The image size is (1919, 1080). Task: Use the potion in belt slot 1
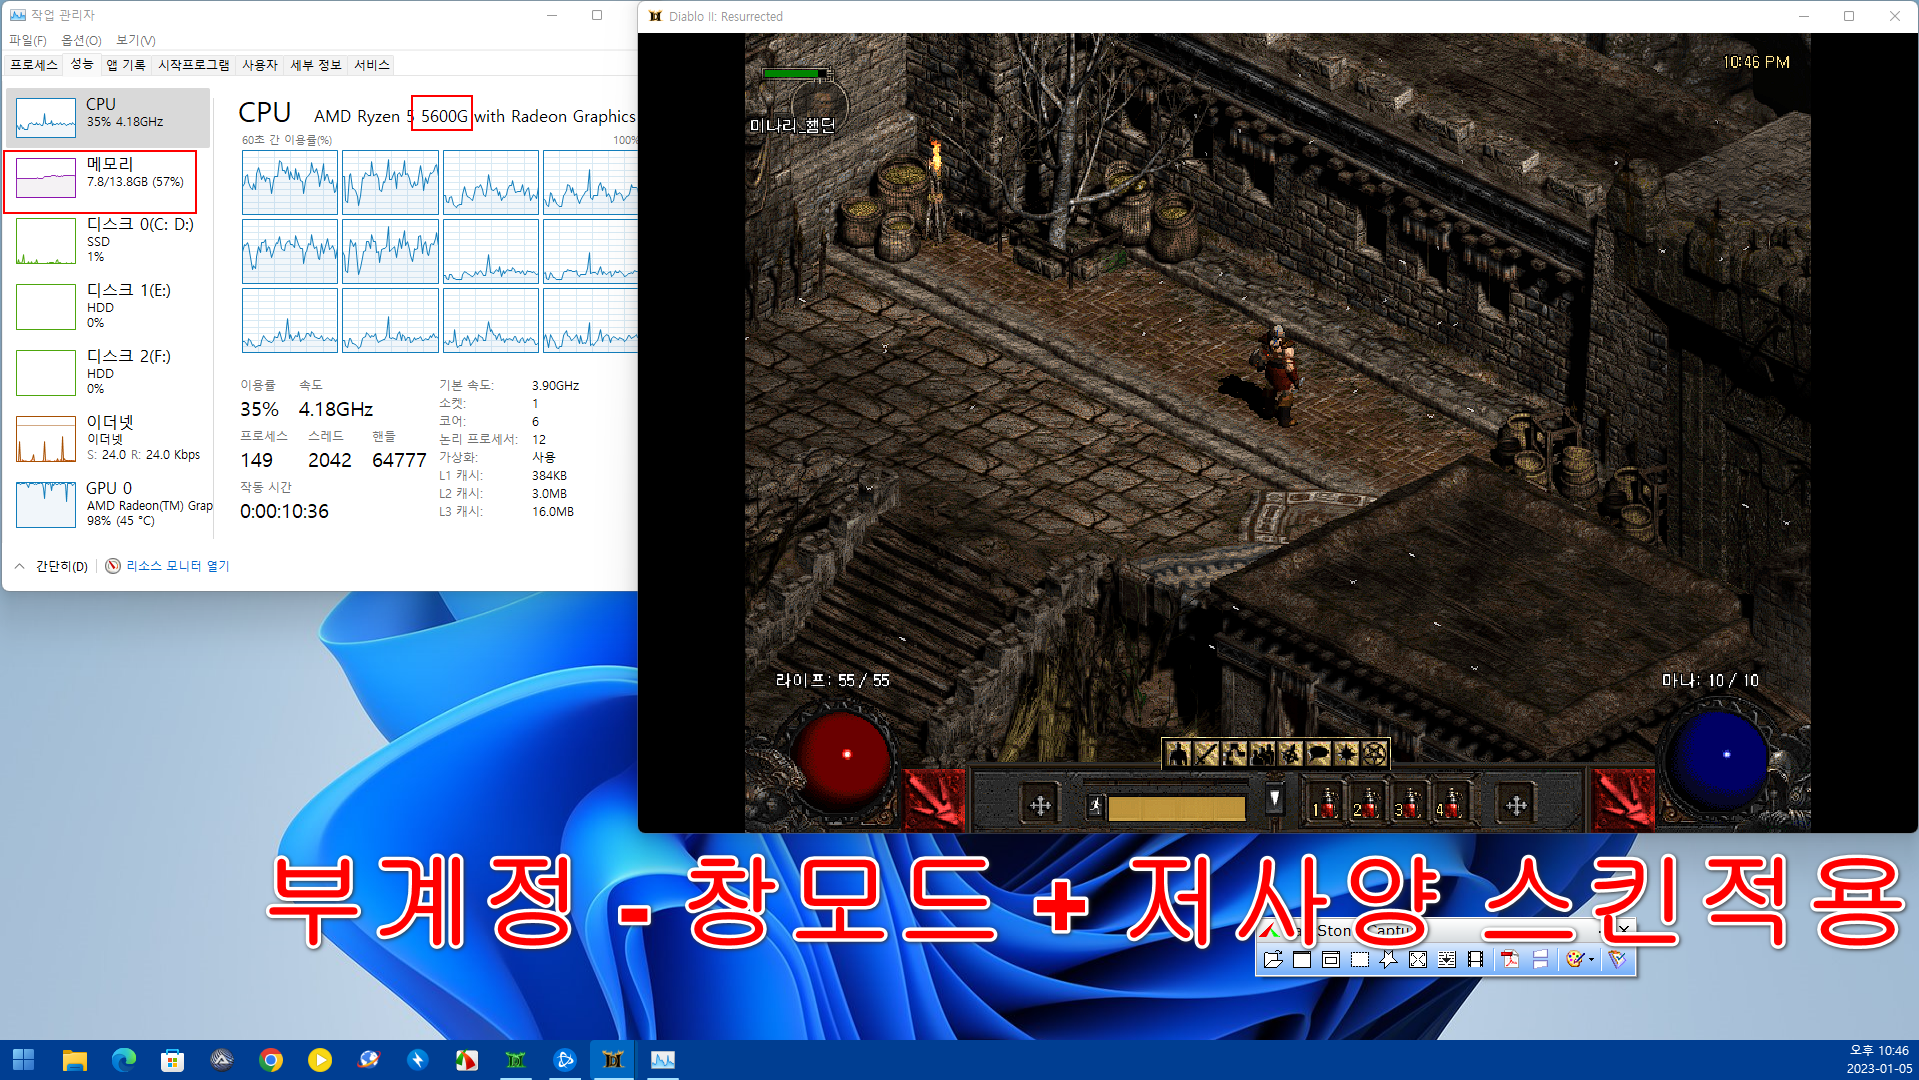click(1325, 803)
